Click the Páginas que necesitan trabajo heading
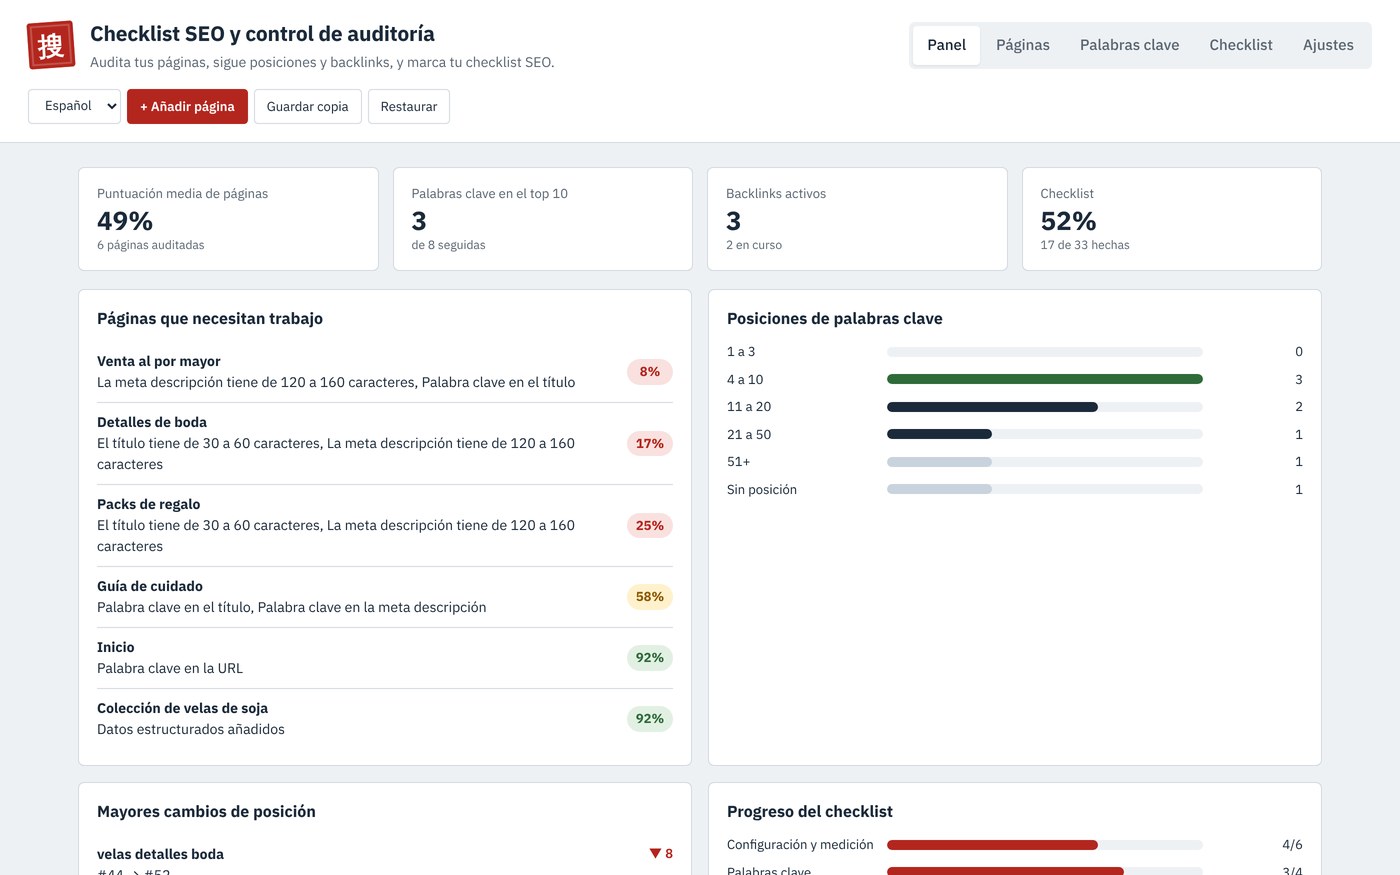 [x=210, y=319]
